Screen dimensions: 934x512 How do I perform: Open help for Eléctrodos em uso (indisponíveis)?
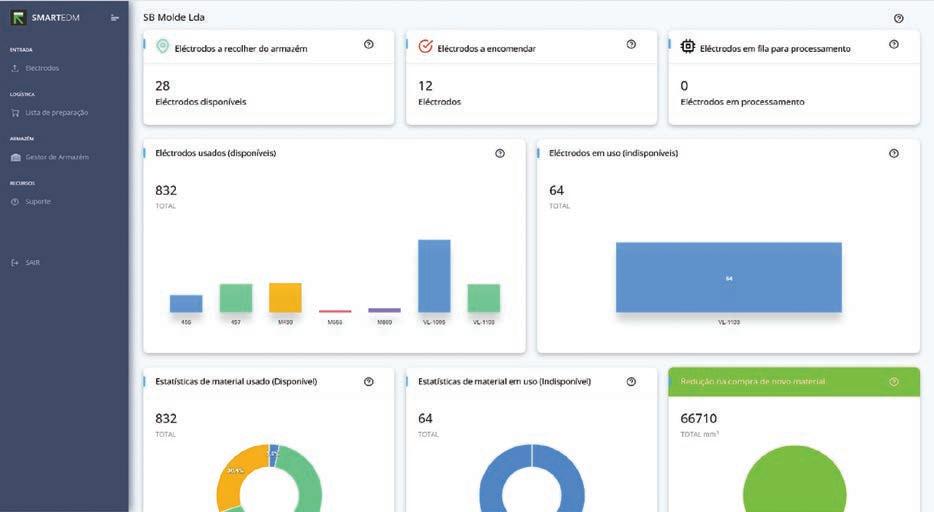tap(893, 153)
